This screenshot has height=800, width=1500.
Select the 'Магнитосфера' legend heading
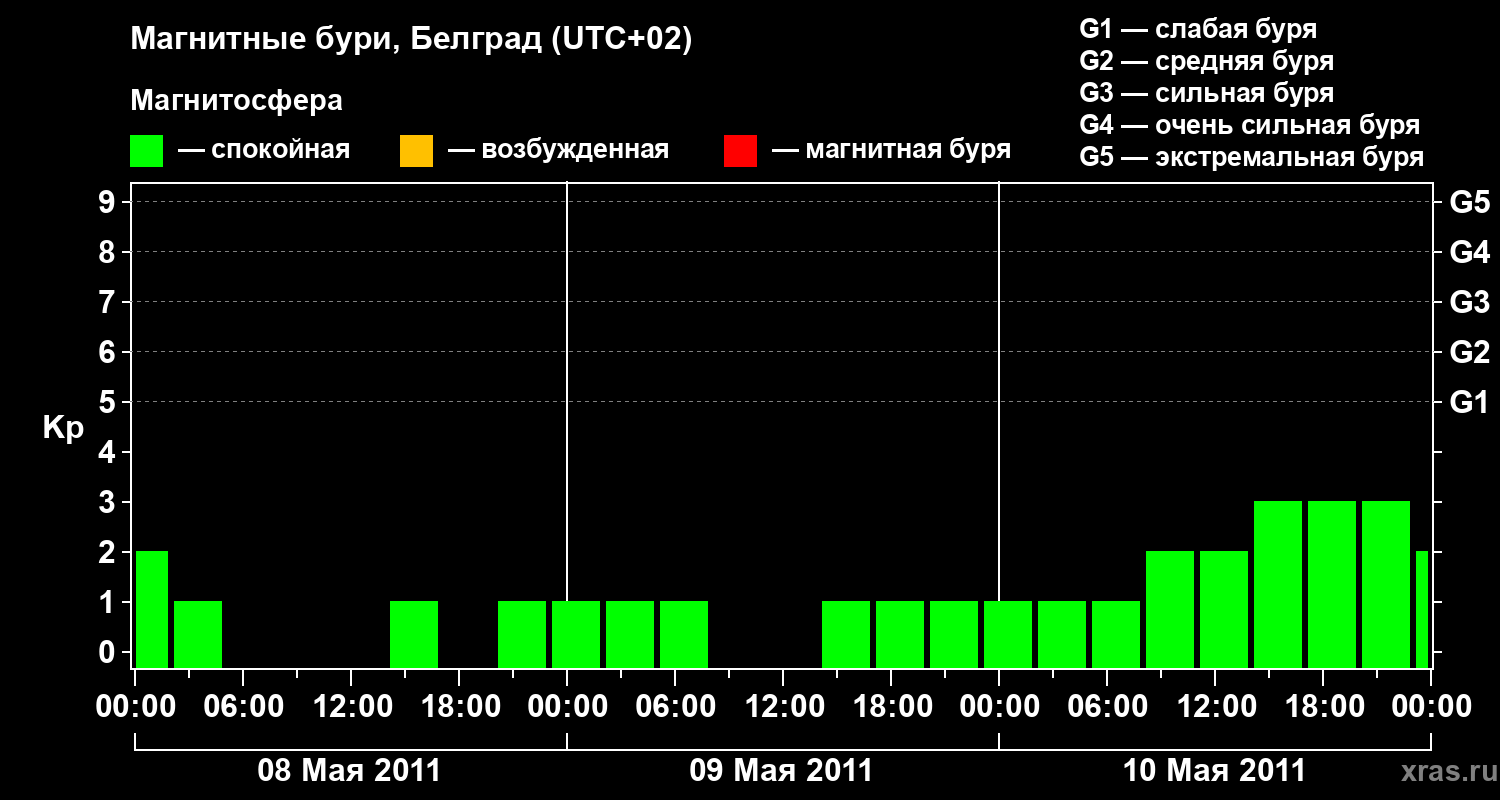click(x=236, y=101)
